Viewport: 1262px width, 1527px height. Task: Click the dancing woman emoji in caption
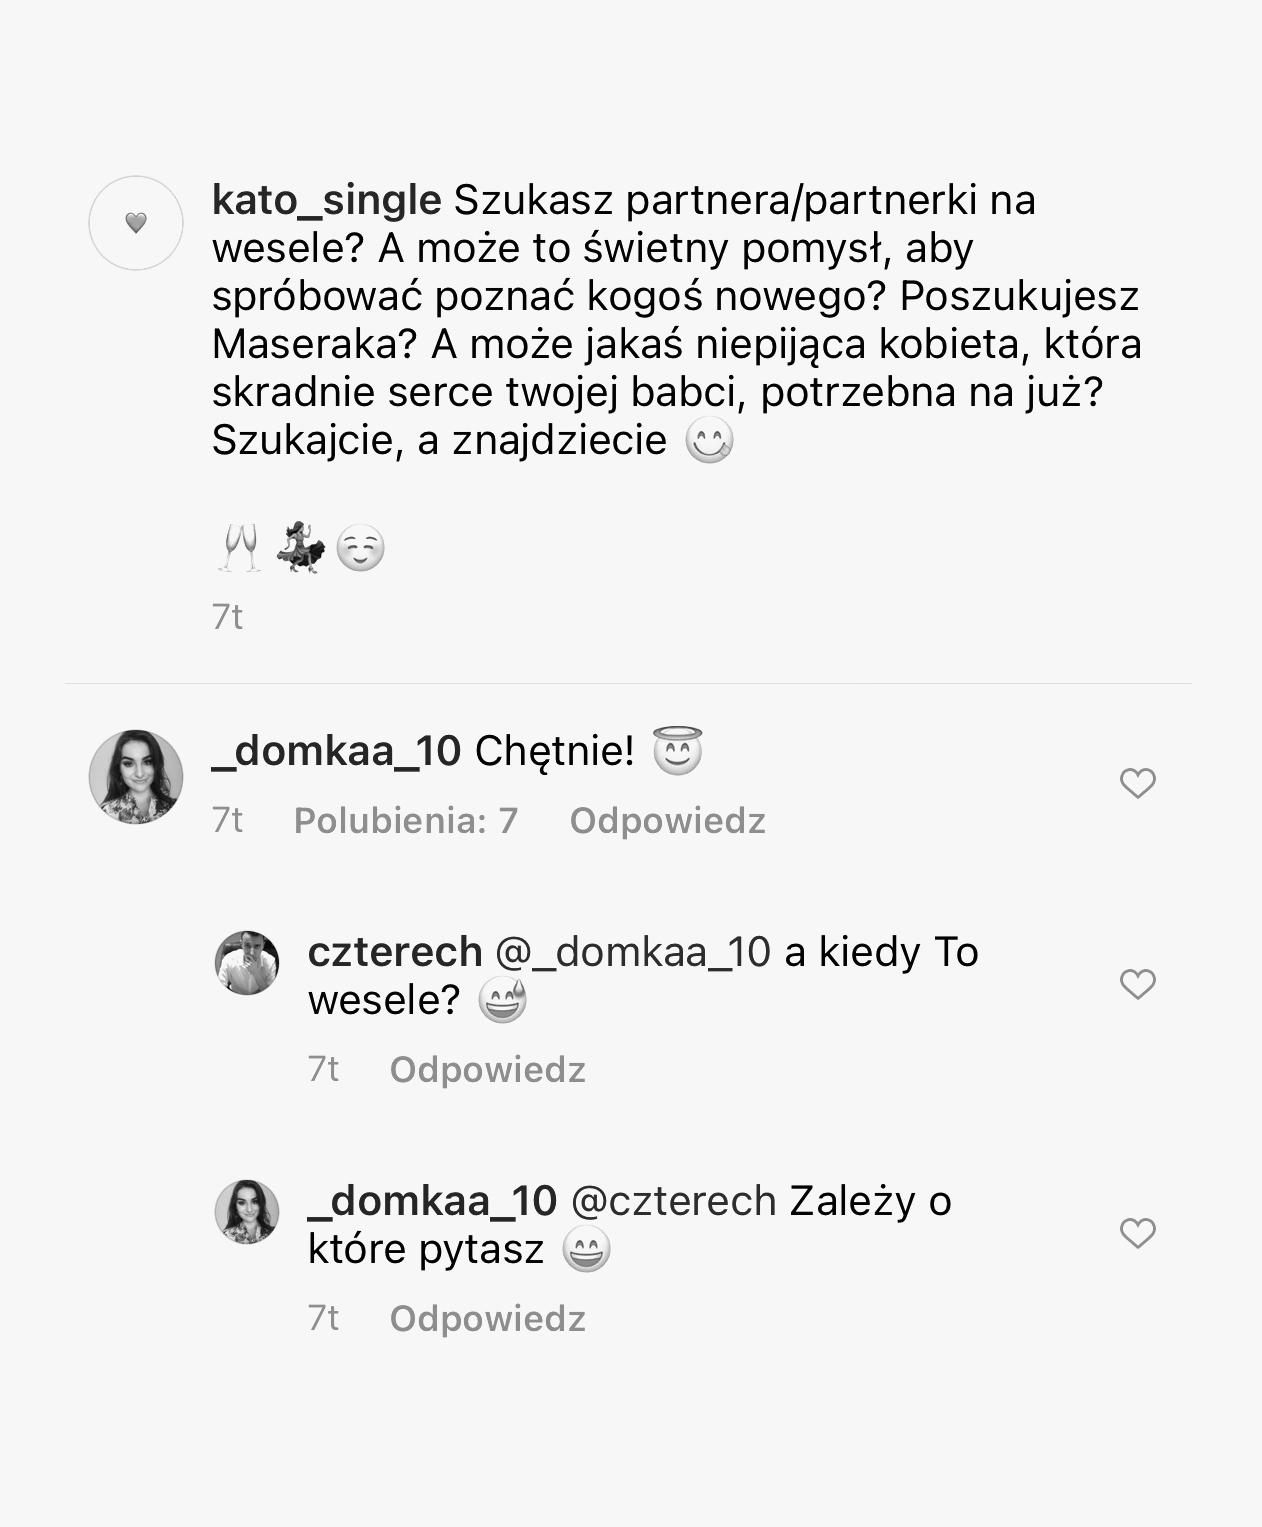(300, 546)
